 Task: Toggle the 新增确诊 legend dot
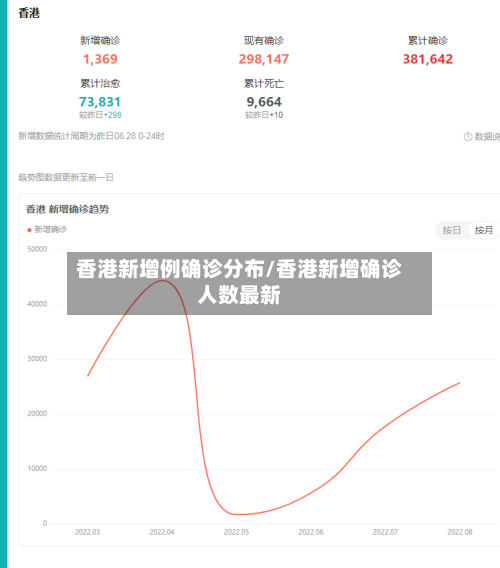click(29, 230)
